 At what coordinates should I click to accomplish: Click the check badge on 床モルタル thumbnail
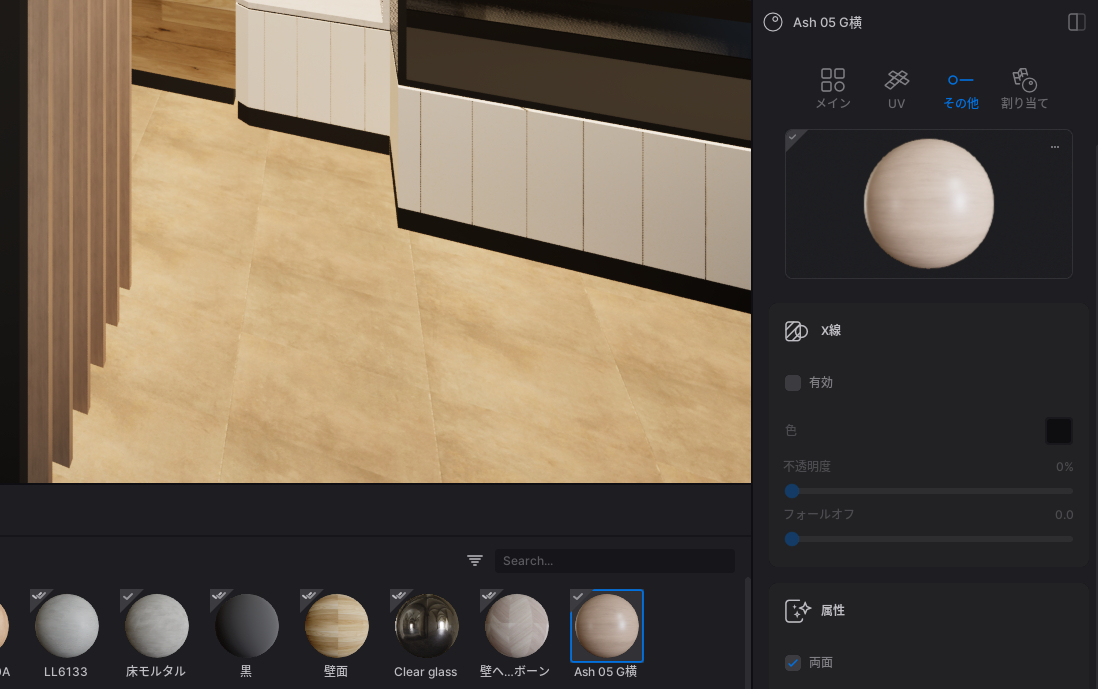(127, 597)
